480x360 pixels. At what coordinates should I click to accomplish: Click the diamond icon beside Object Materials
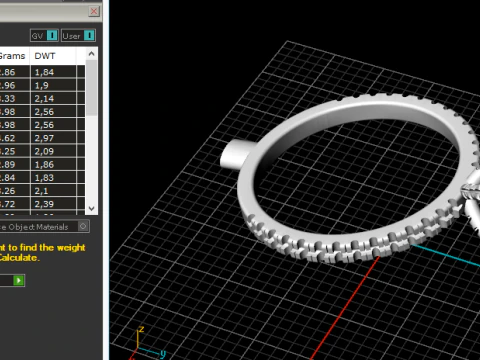pyautogui.click(x=83, y=226)
